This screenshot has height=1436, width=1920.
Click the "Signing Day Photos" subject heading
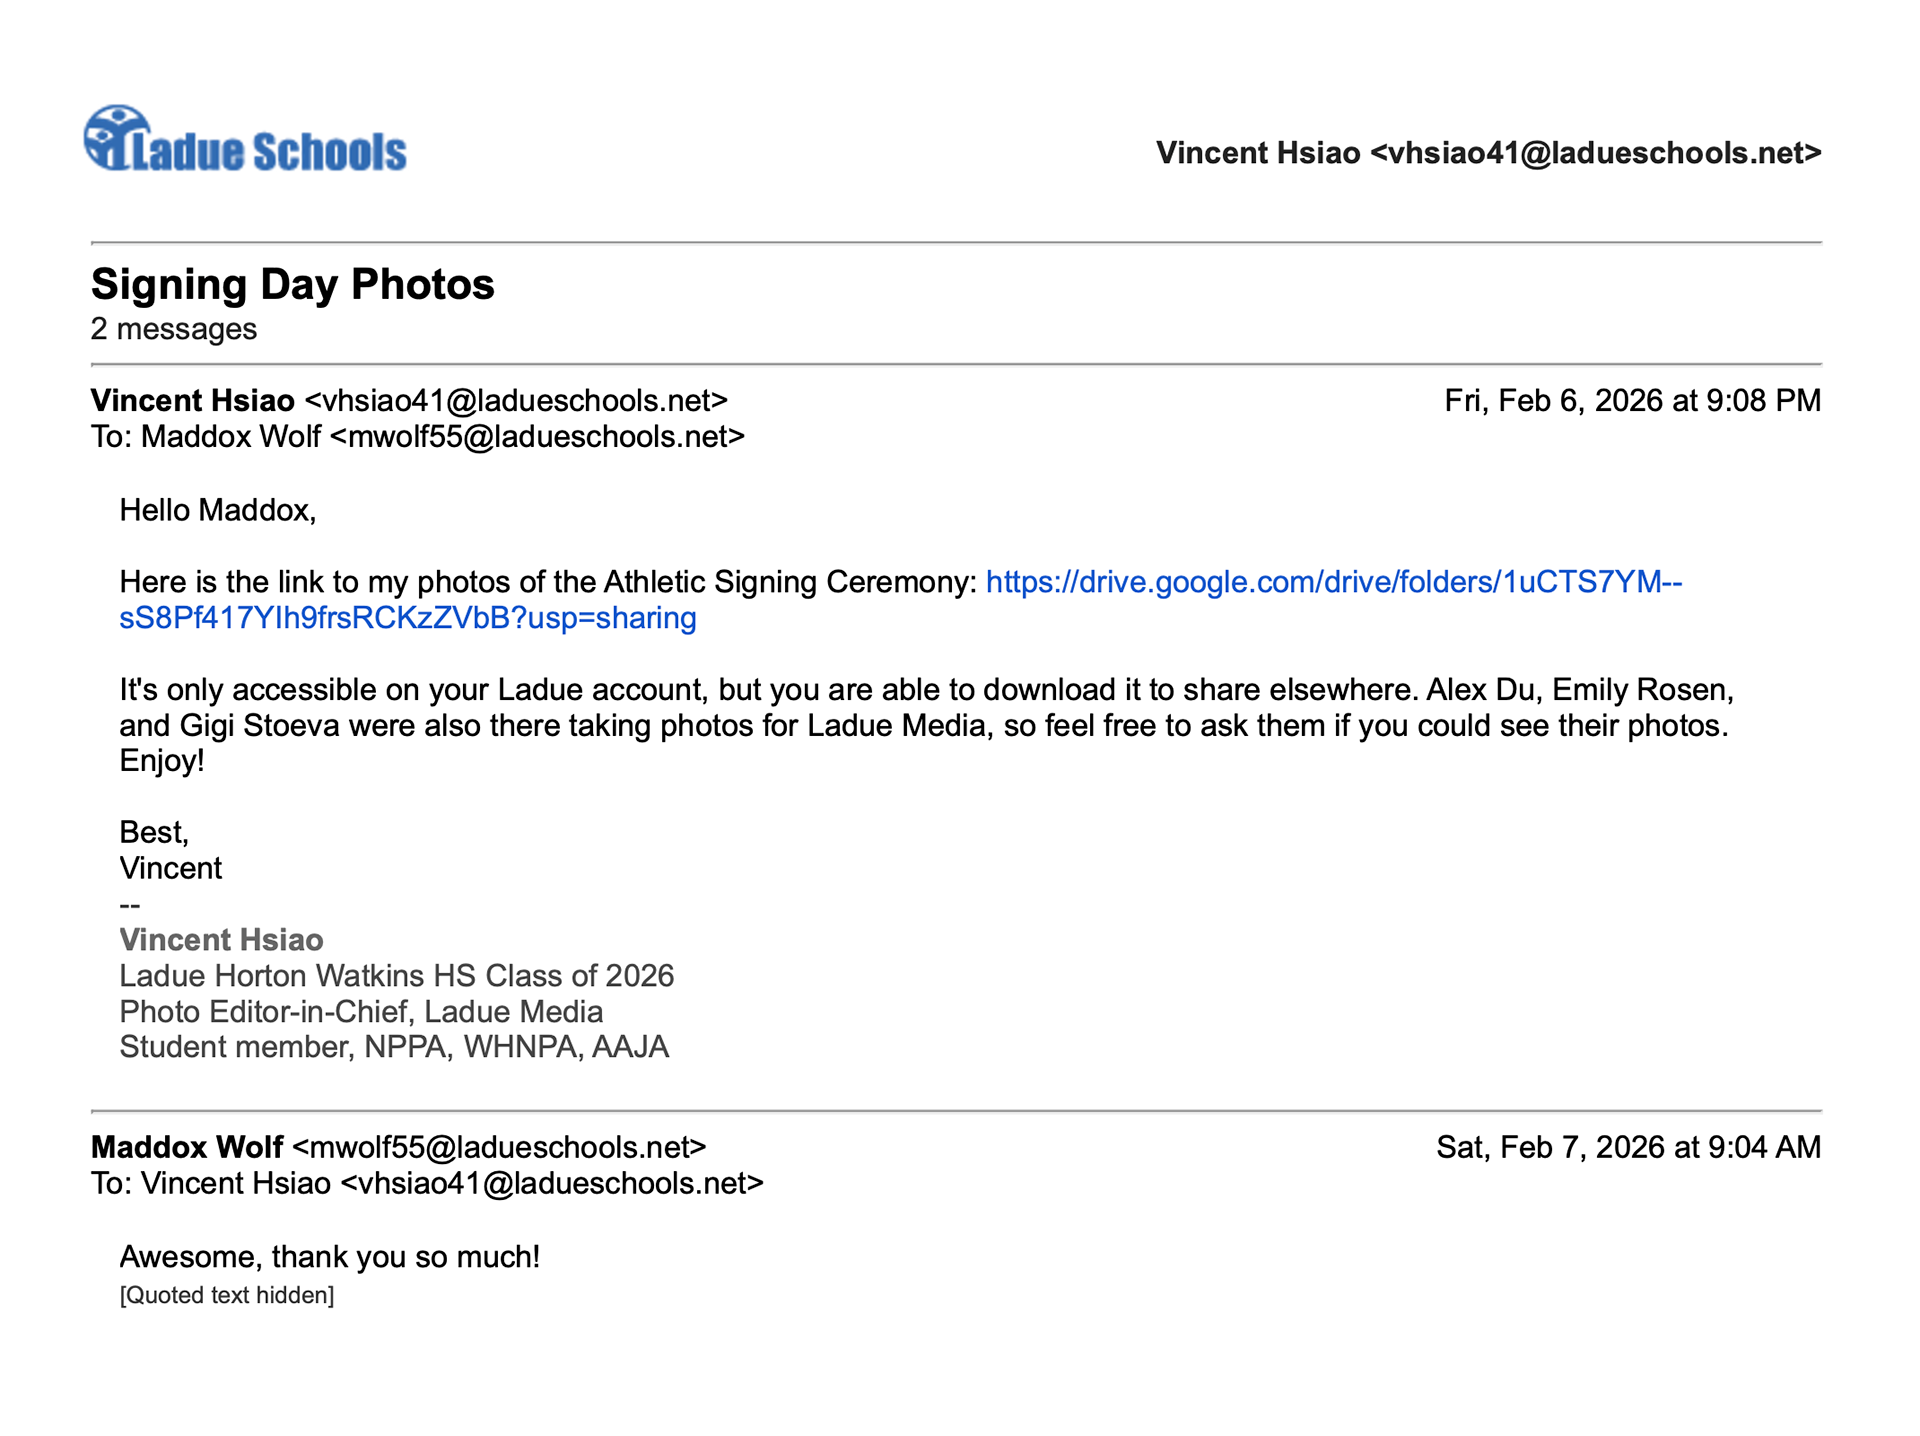293,284
